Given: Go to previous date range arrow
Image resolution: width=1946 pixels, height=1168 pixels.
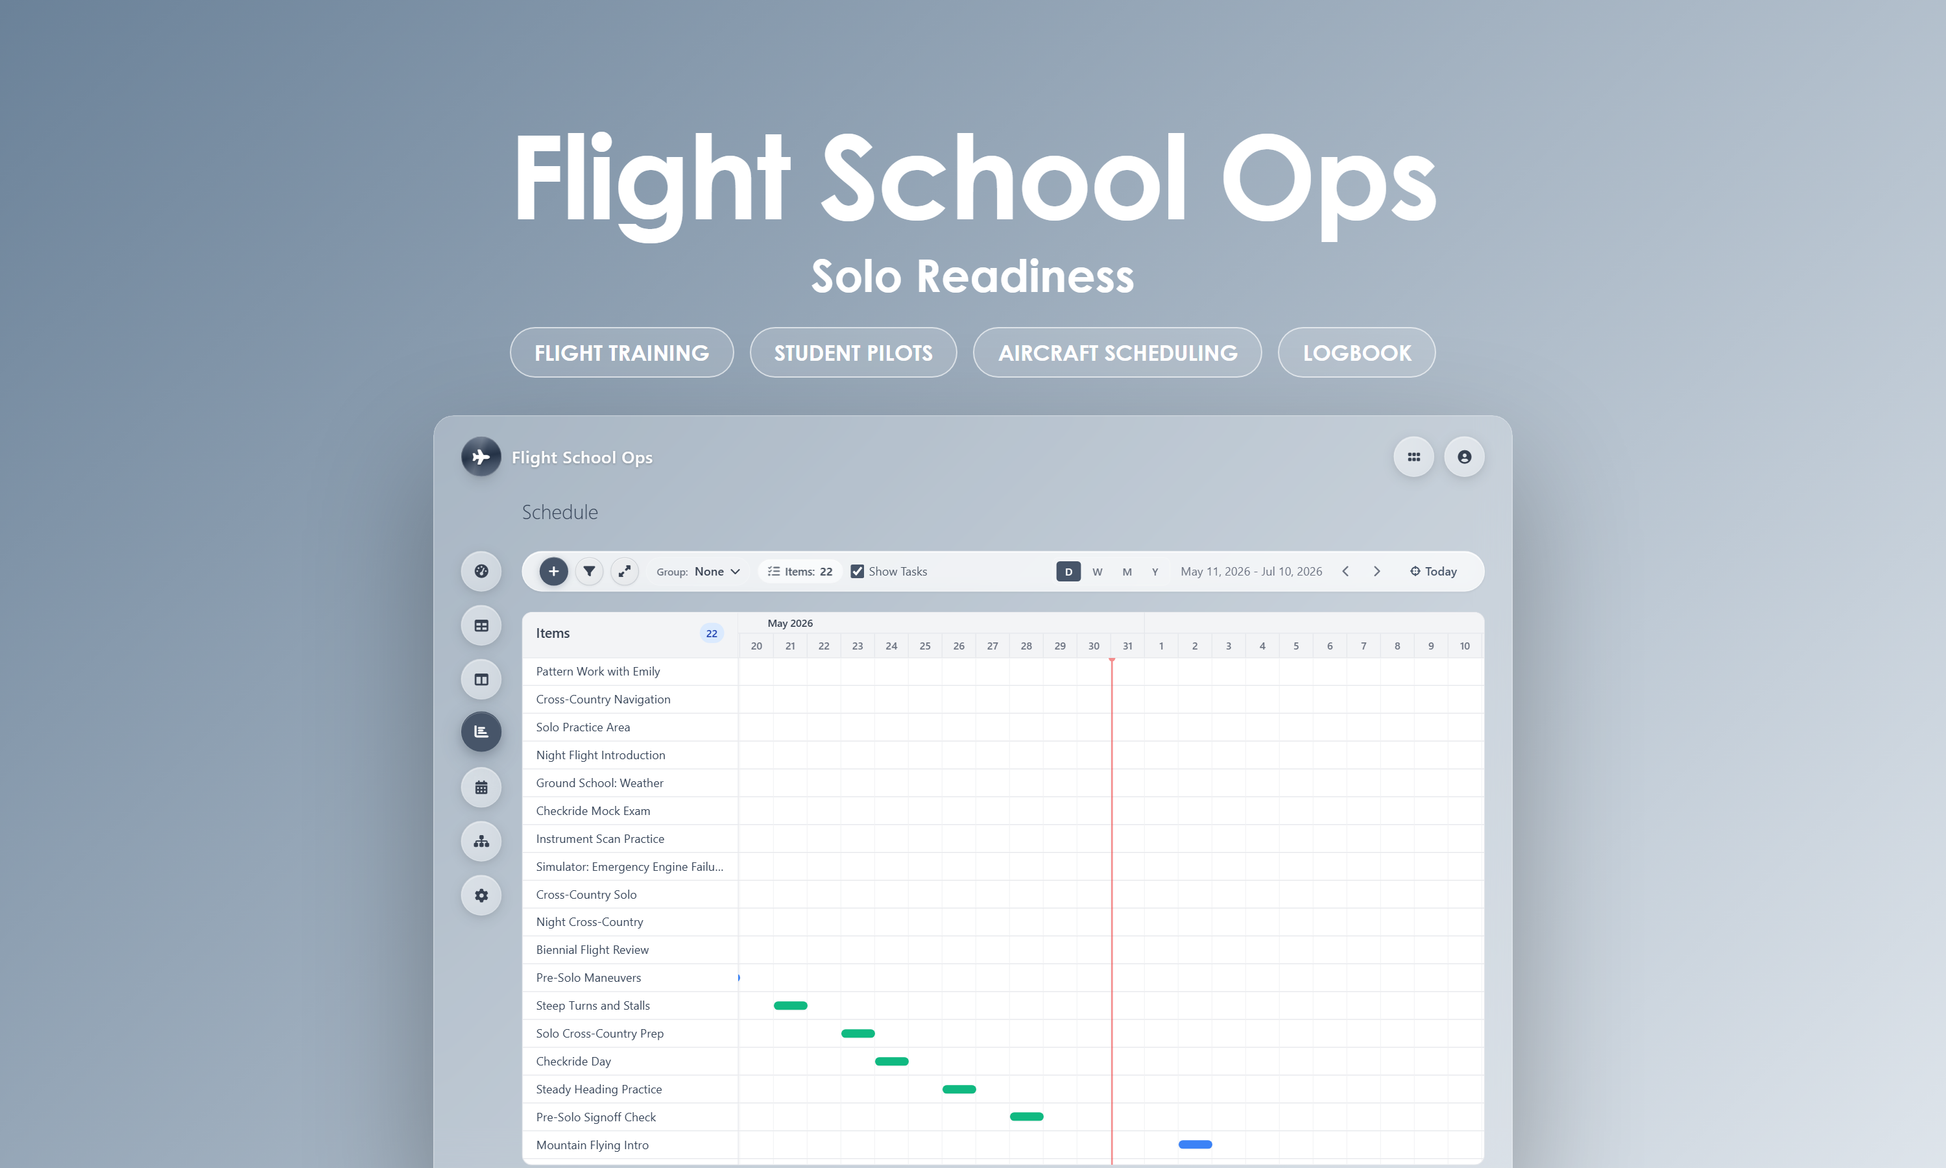Looking at the screenshot, I should click(1345, 571).
